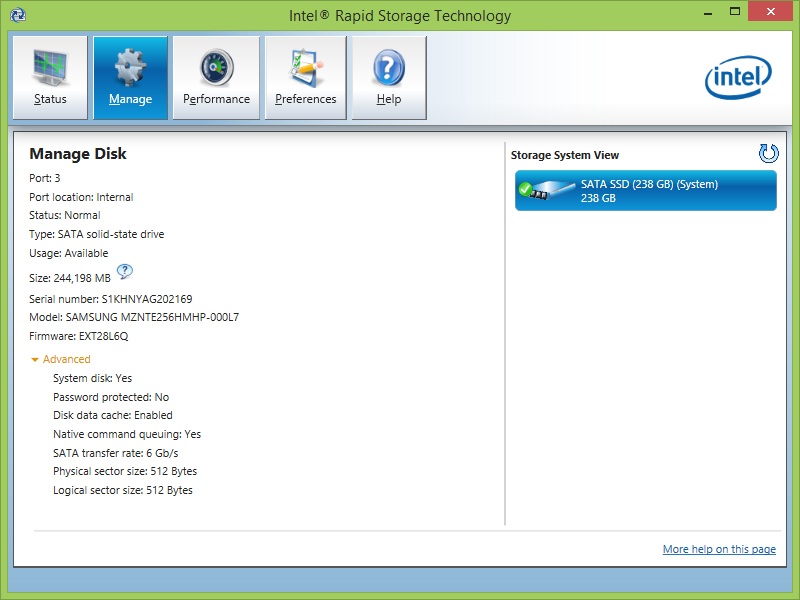Click the serial number S1KHNYAG202169

click(x=147, y=299)
